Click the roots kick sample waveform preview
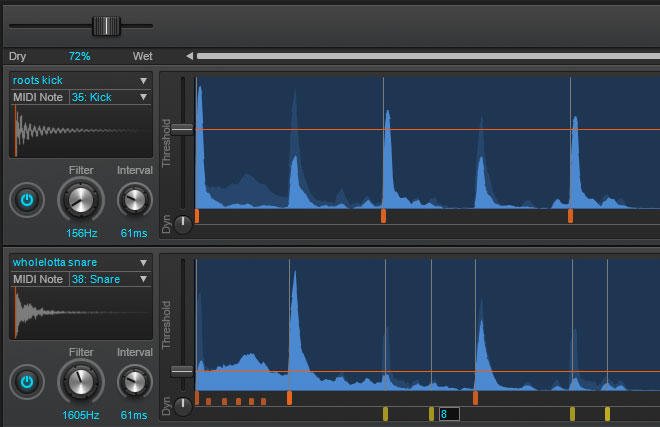The width and height of the screenshot is (660, 427). click(x=81, y=131)
